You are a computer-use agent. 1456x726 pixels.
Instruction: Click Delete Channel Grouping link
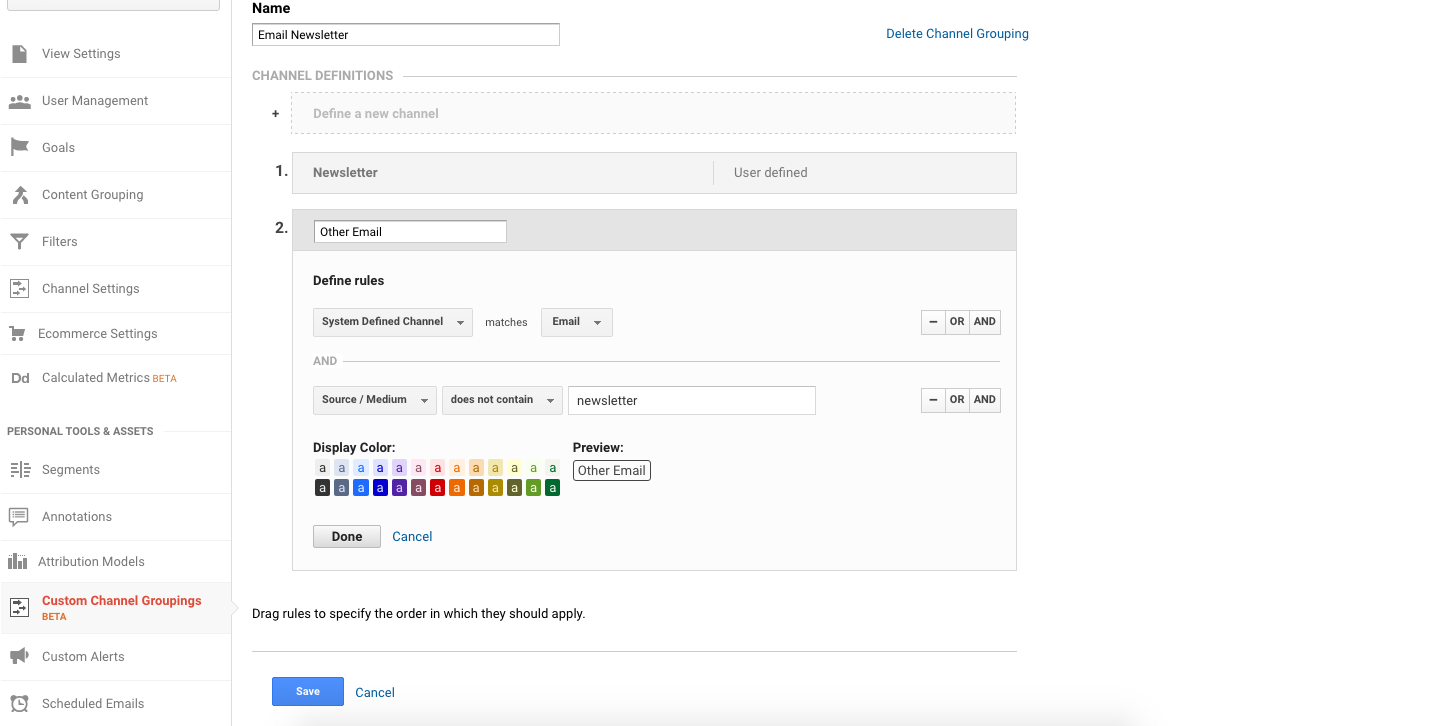tap(957, 33)
